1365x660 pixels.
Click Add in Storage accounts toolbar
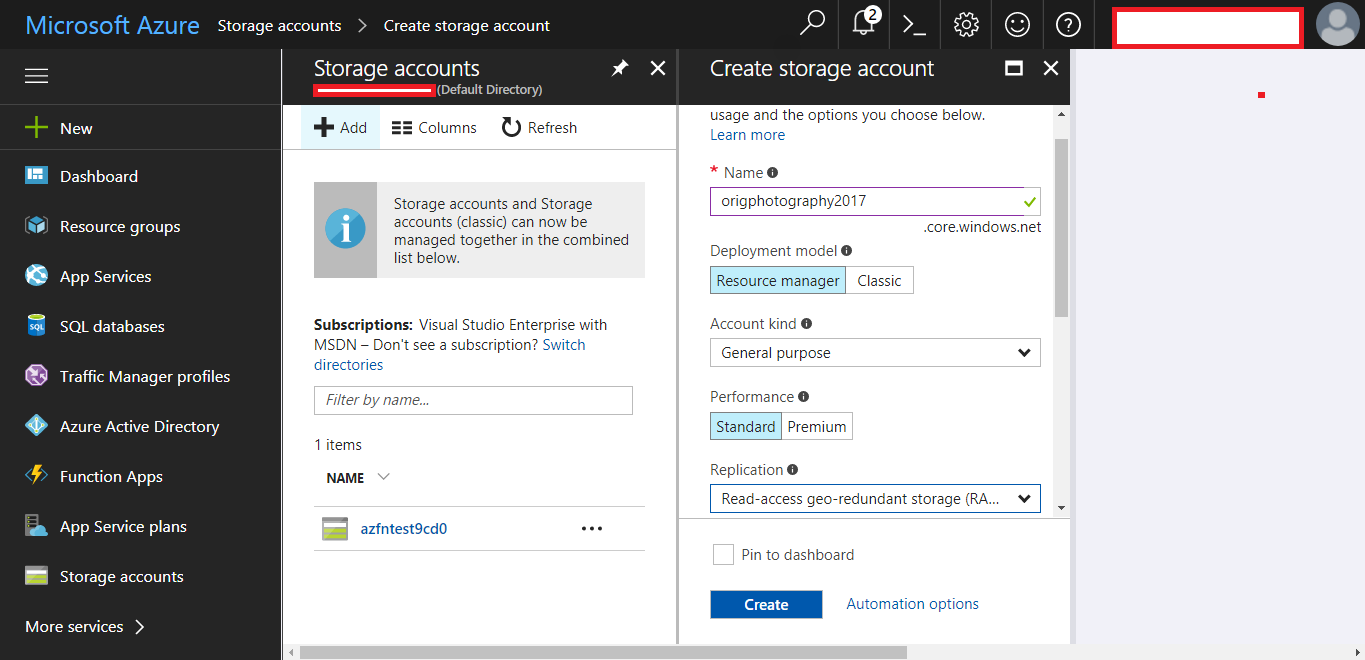coord(340,128)
